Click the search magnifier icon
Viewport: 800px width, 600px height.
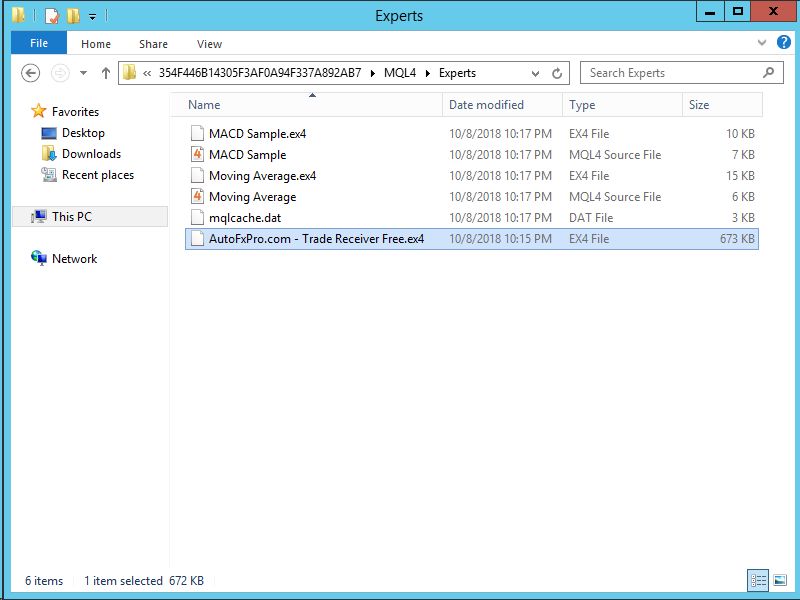(x=768, y=73)
